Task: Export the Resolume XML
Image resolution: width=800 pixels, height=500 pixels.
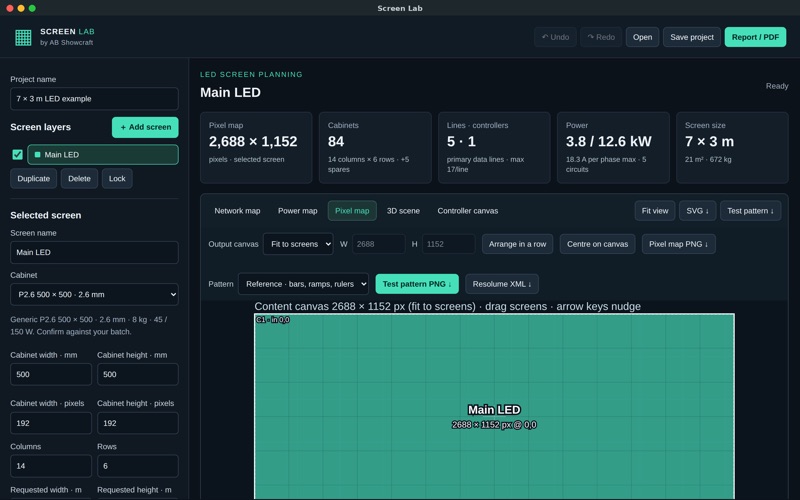Action: pos(502,284)
